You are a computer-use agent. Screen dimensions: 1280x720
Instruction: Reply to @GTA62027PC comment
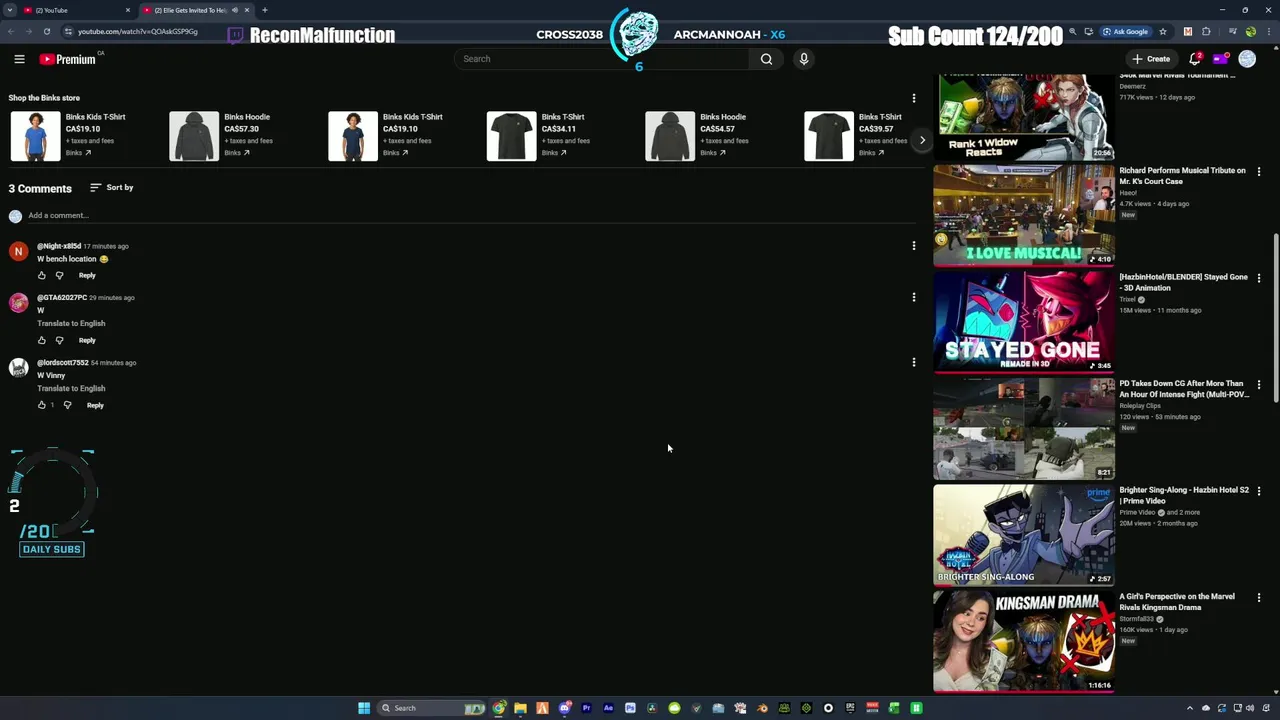[87, 340]
